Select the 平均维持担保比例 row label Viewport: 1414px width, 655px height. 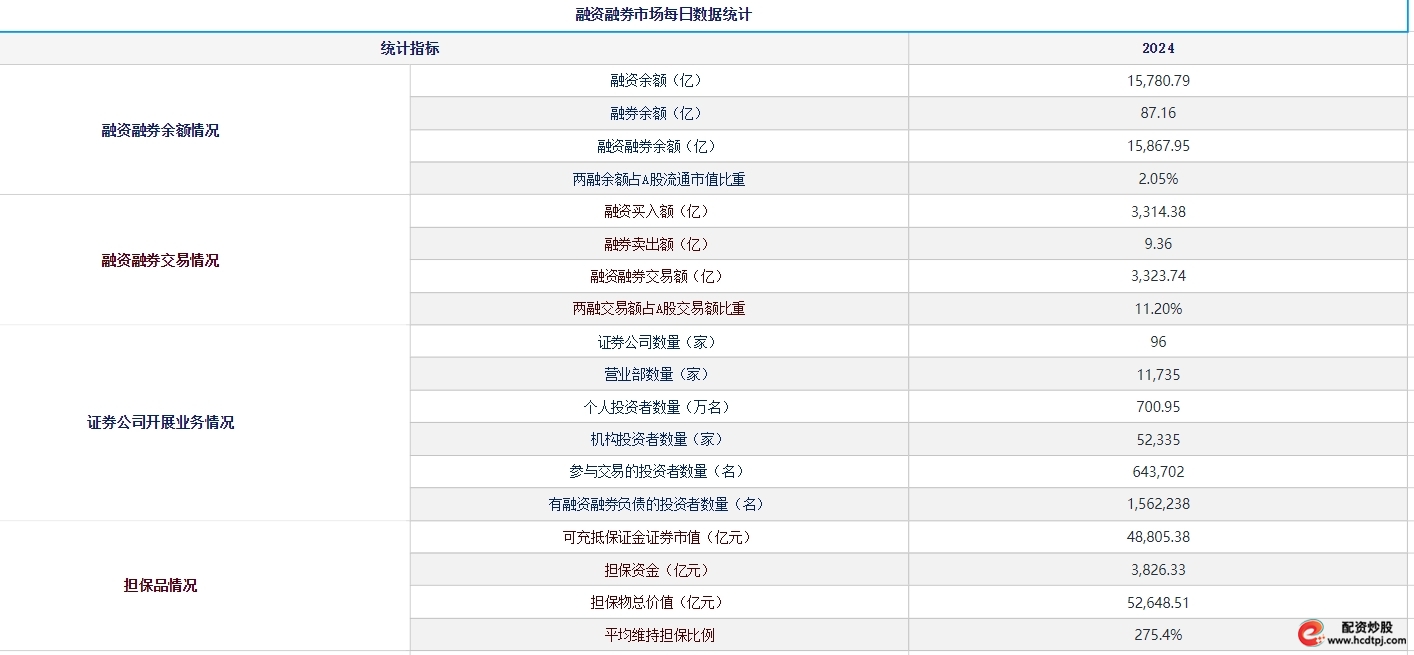(x=659, y=635)
